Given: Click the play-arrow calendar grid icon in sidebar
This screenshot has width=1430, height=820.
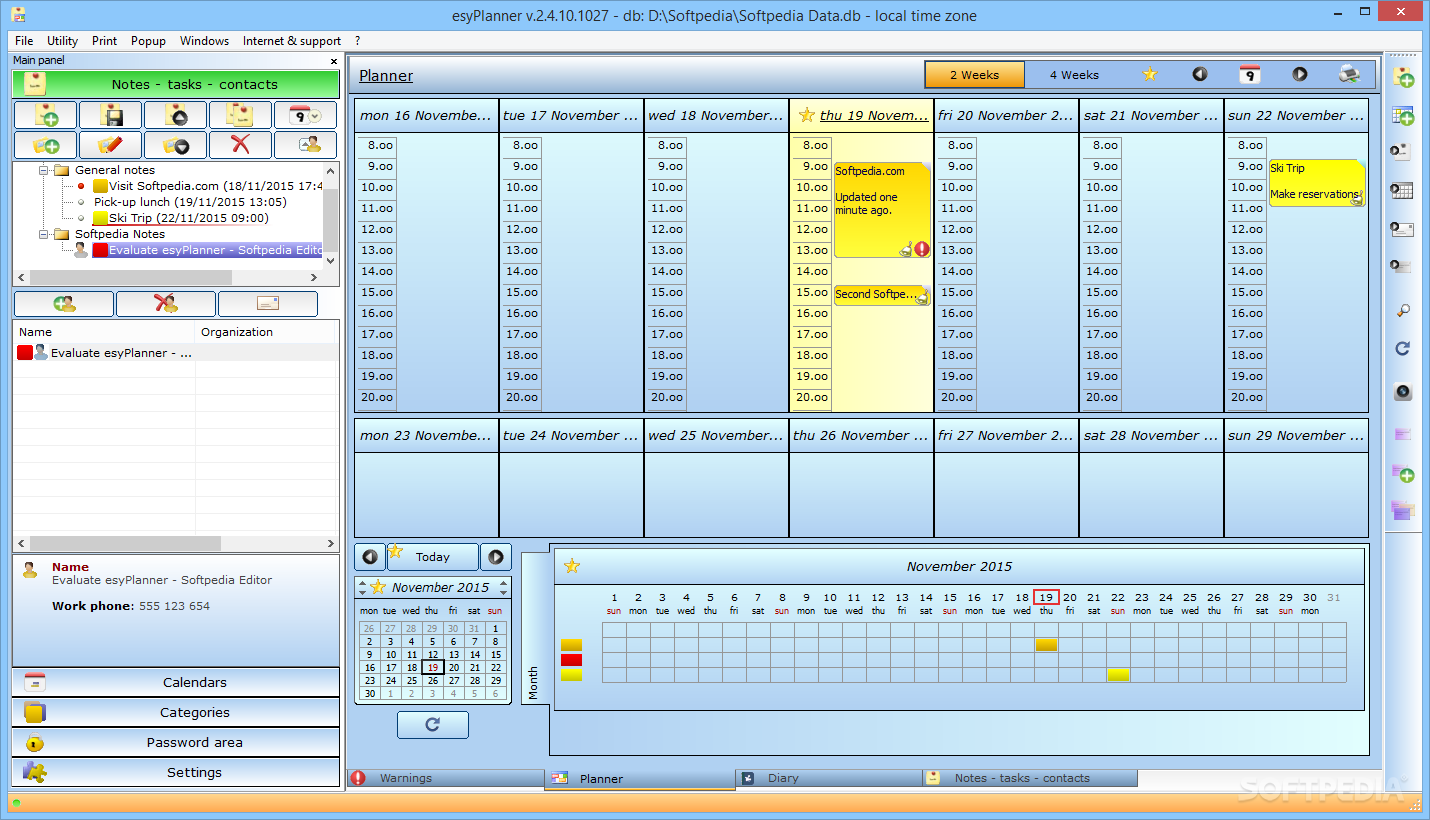Looking at the screenshot, I should (x=1402, y=190).
